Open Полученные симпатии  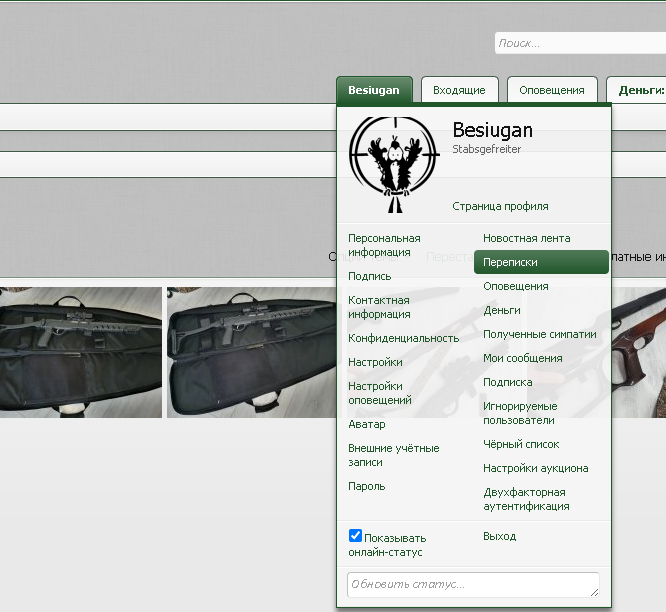click(539, 334)
